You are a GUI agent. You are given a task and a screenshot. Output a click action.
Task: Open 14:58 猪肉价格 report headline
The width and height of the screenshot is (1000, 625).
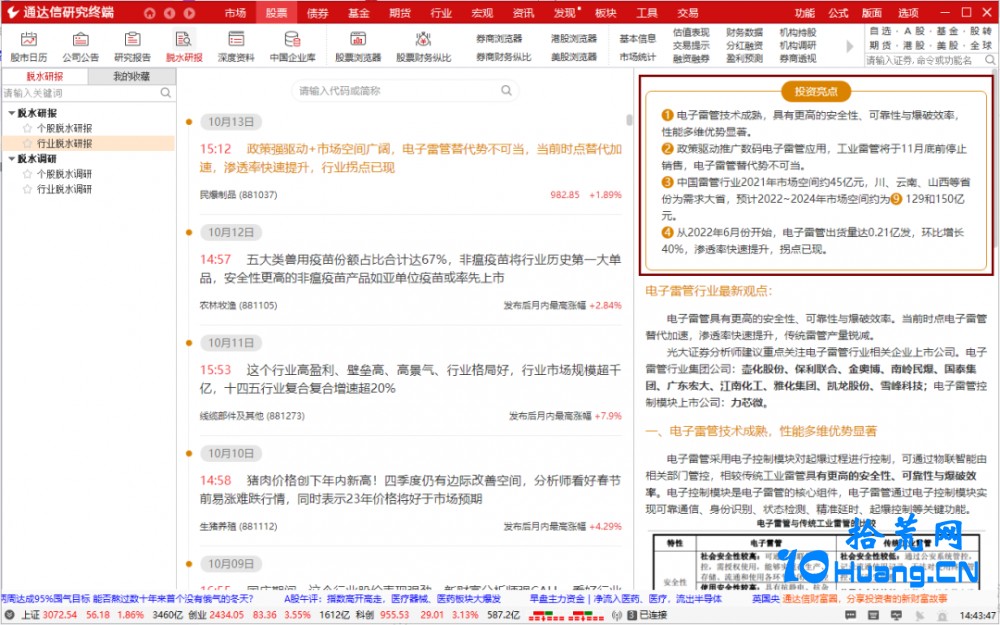[411, 489]
